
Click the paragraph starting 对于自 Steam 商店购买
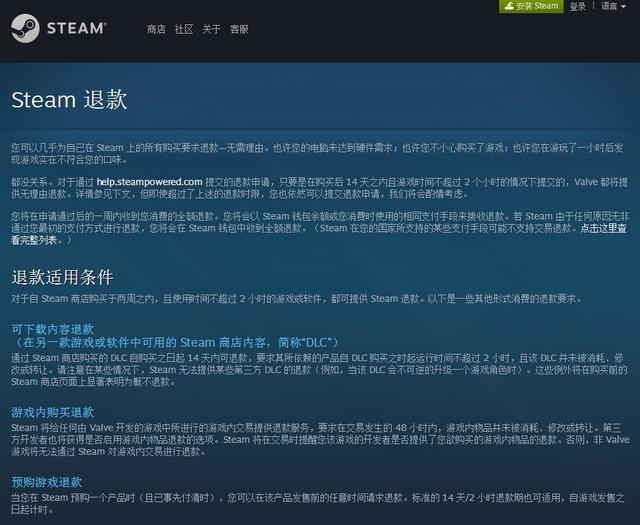[x=296, y=298]
